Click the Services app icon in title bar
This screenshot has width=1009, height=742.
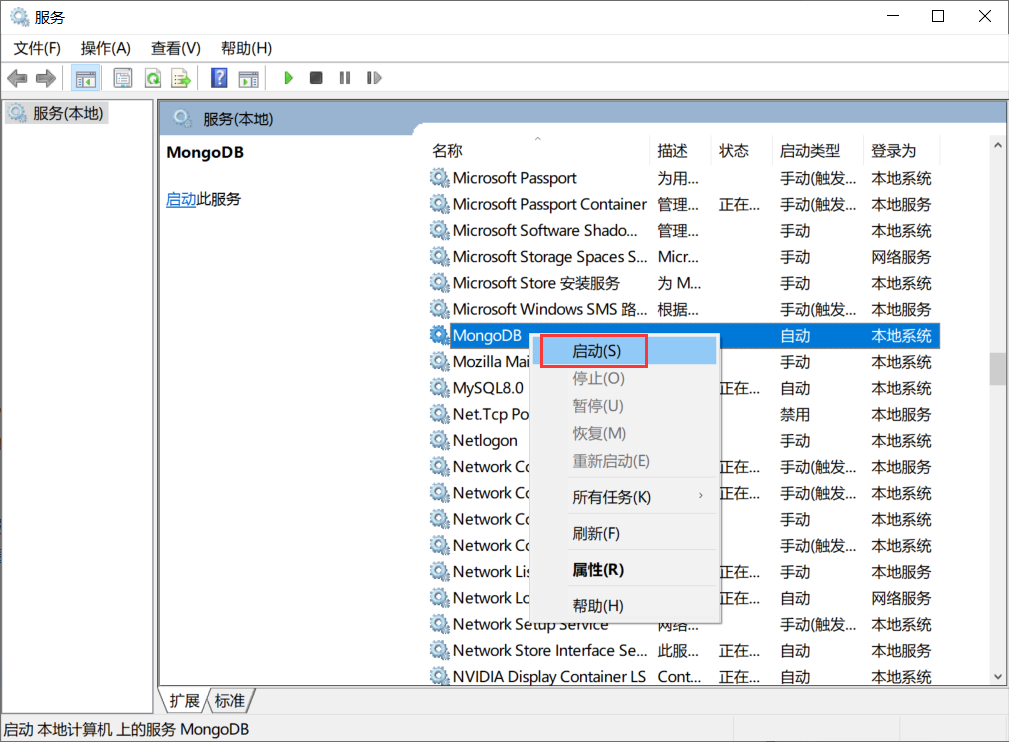(x=19, y=17)
